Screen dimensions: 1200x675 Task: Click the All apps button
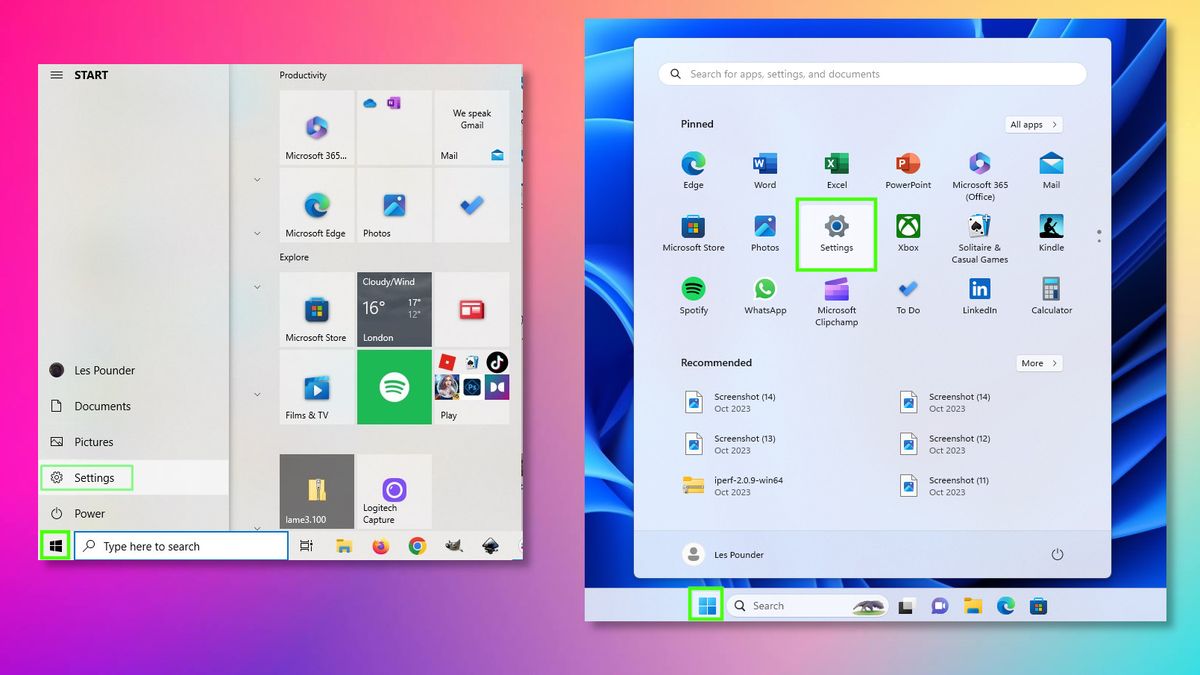1033,124
